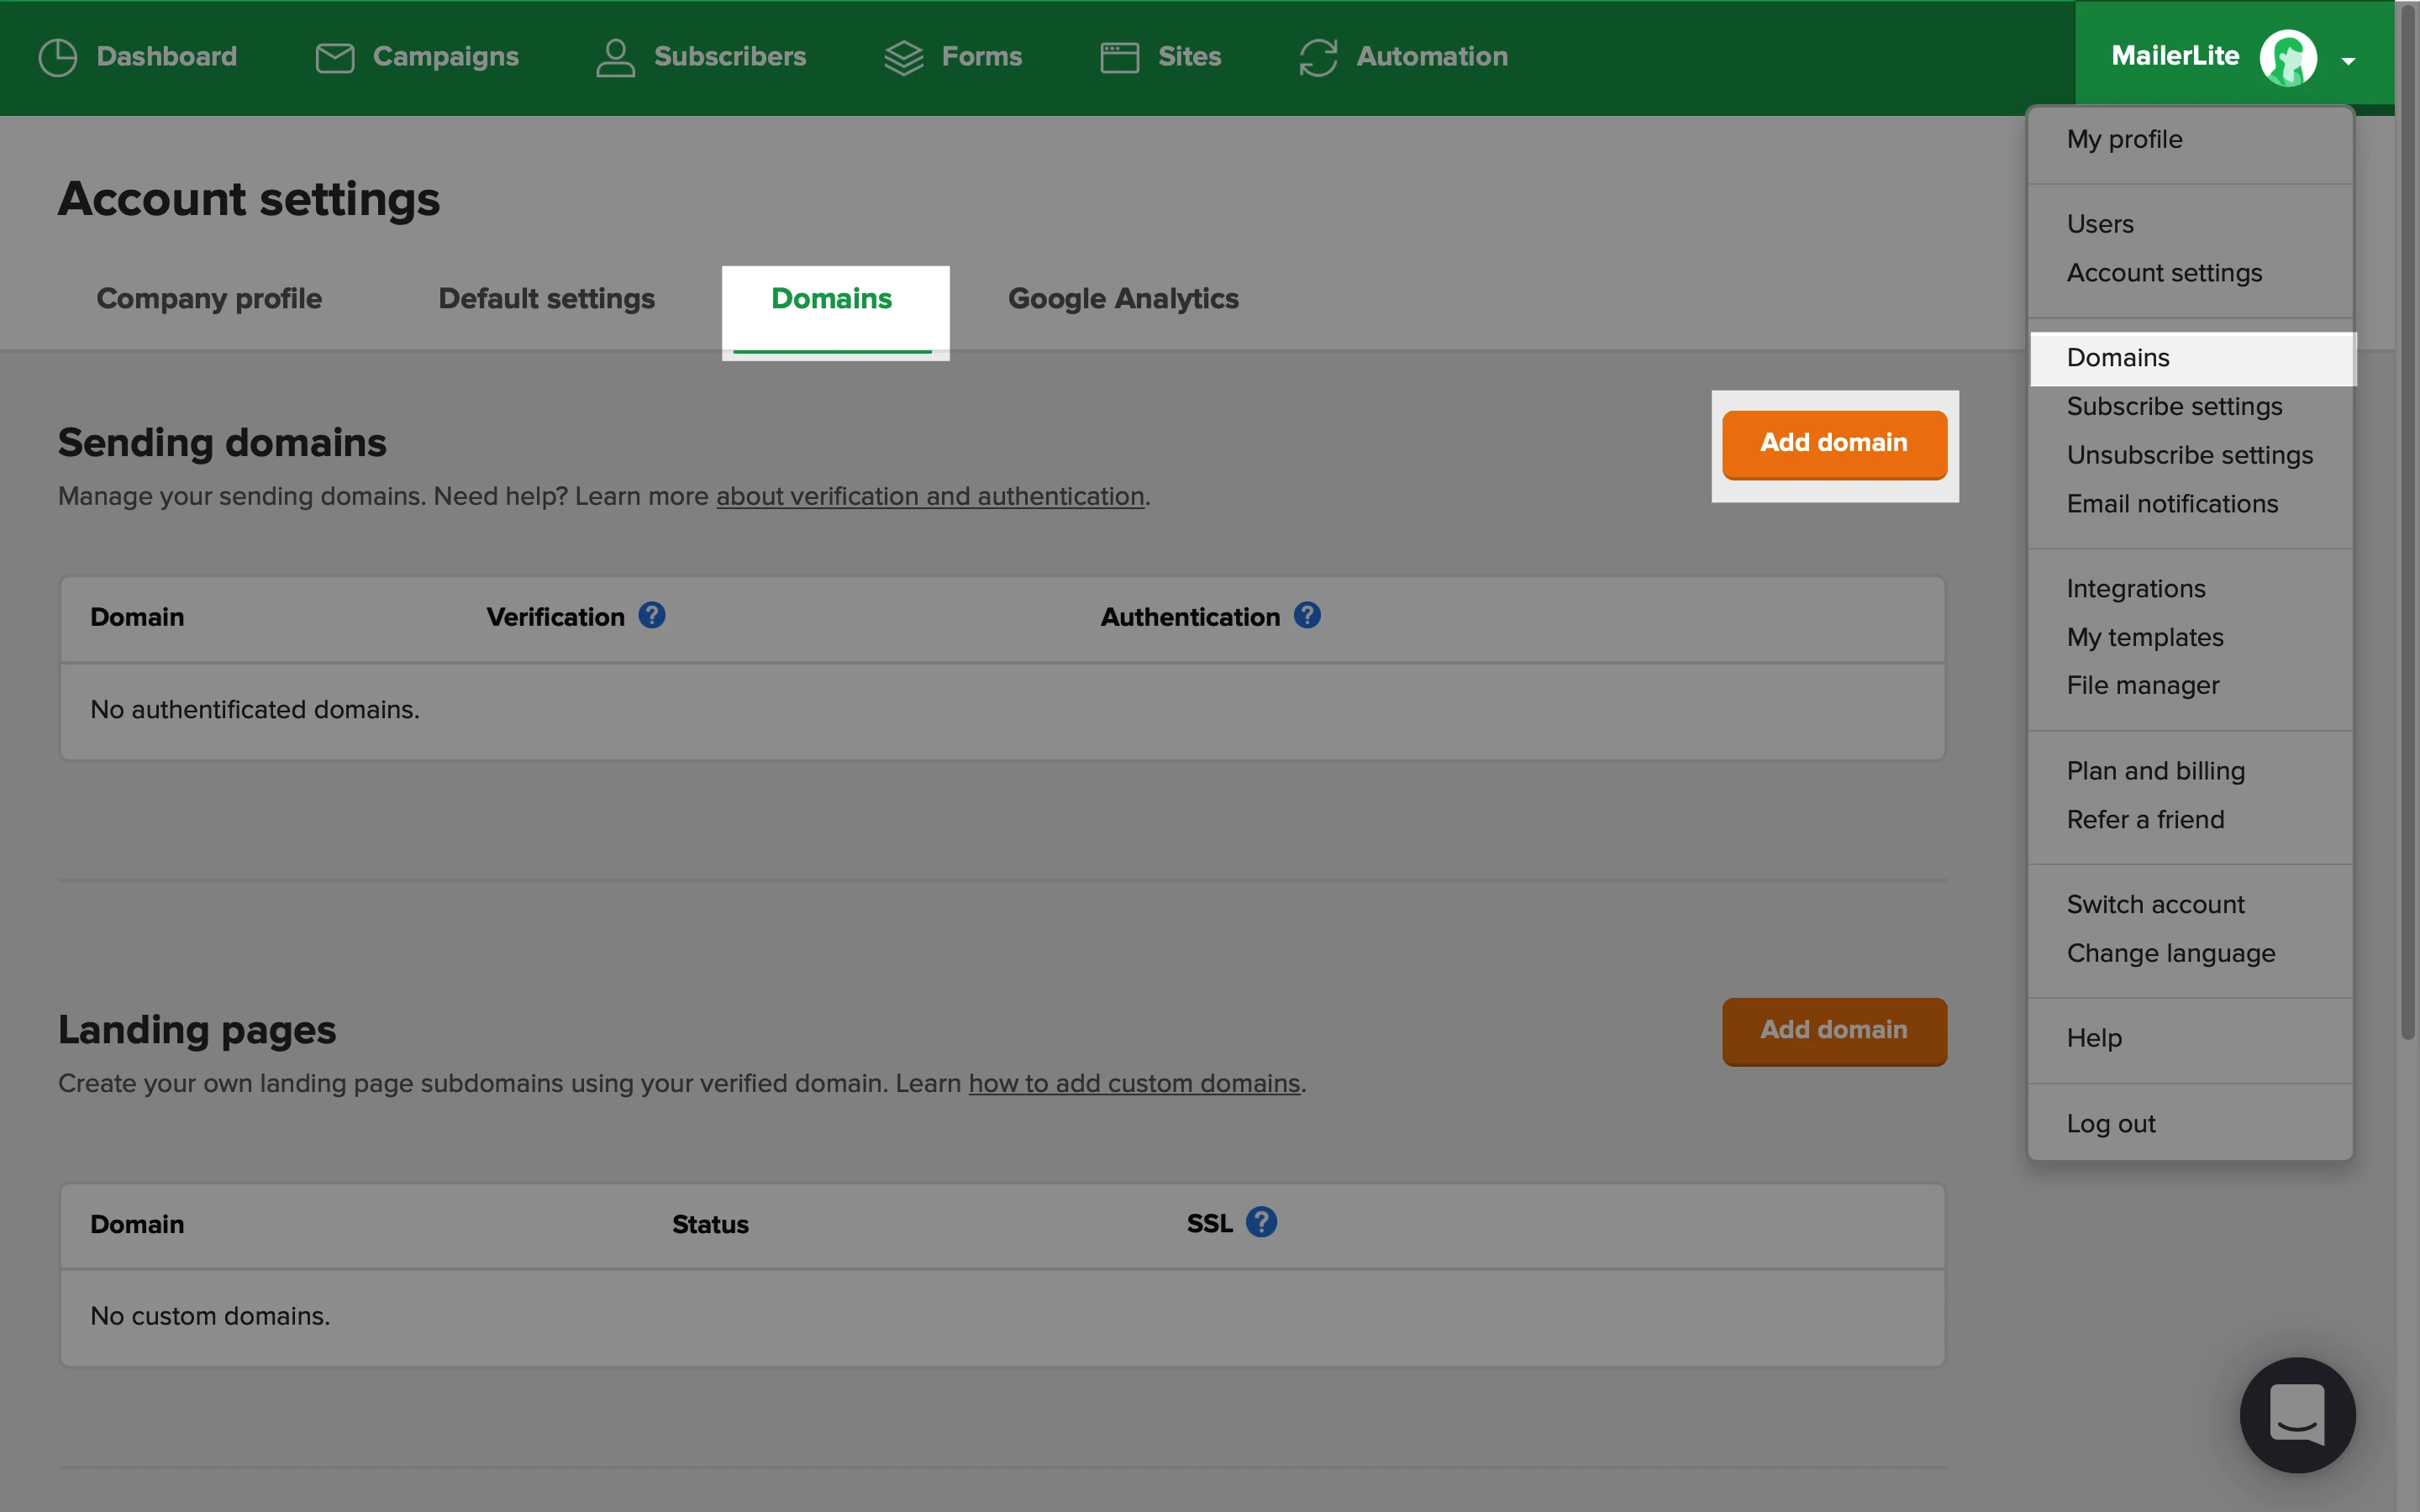Viewport: 2420px width, 1512px height.
Task: Click Add domain for Sending domains
Action: pyautogui.click(x=1833, y=443)
